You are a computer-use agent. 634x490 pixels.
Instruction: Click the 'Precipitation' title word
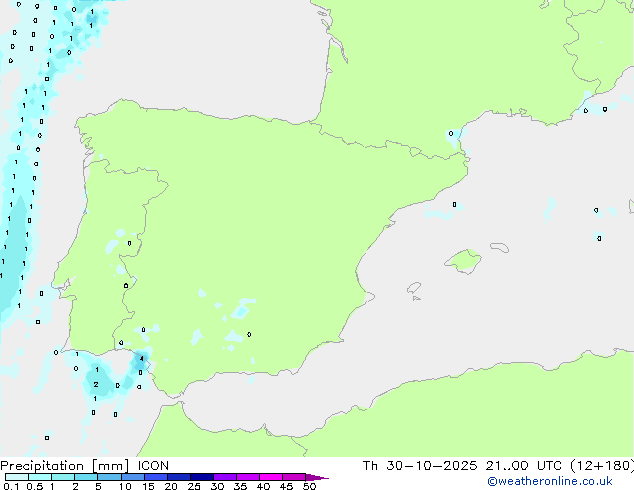(x=42, y=466)
